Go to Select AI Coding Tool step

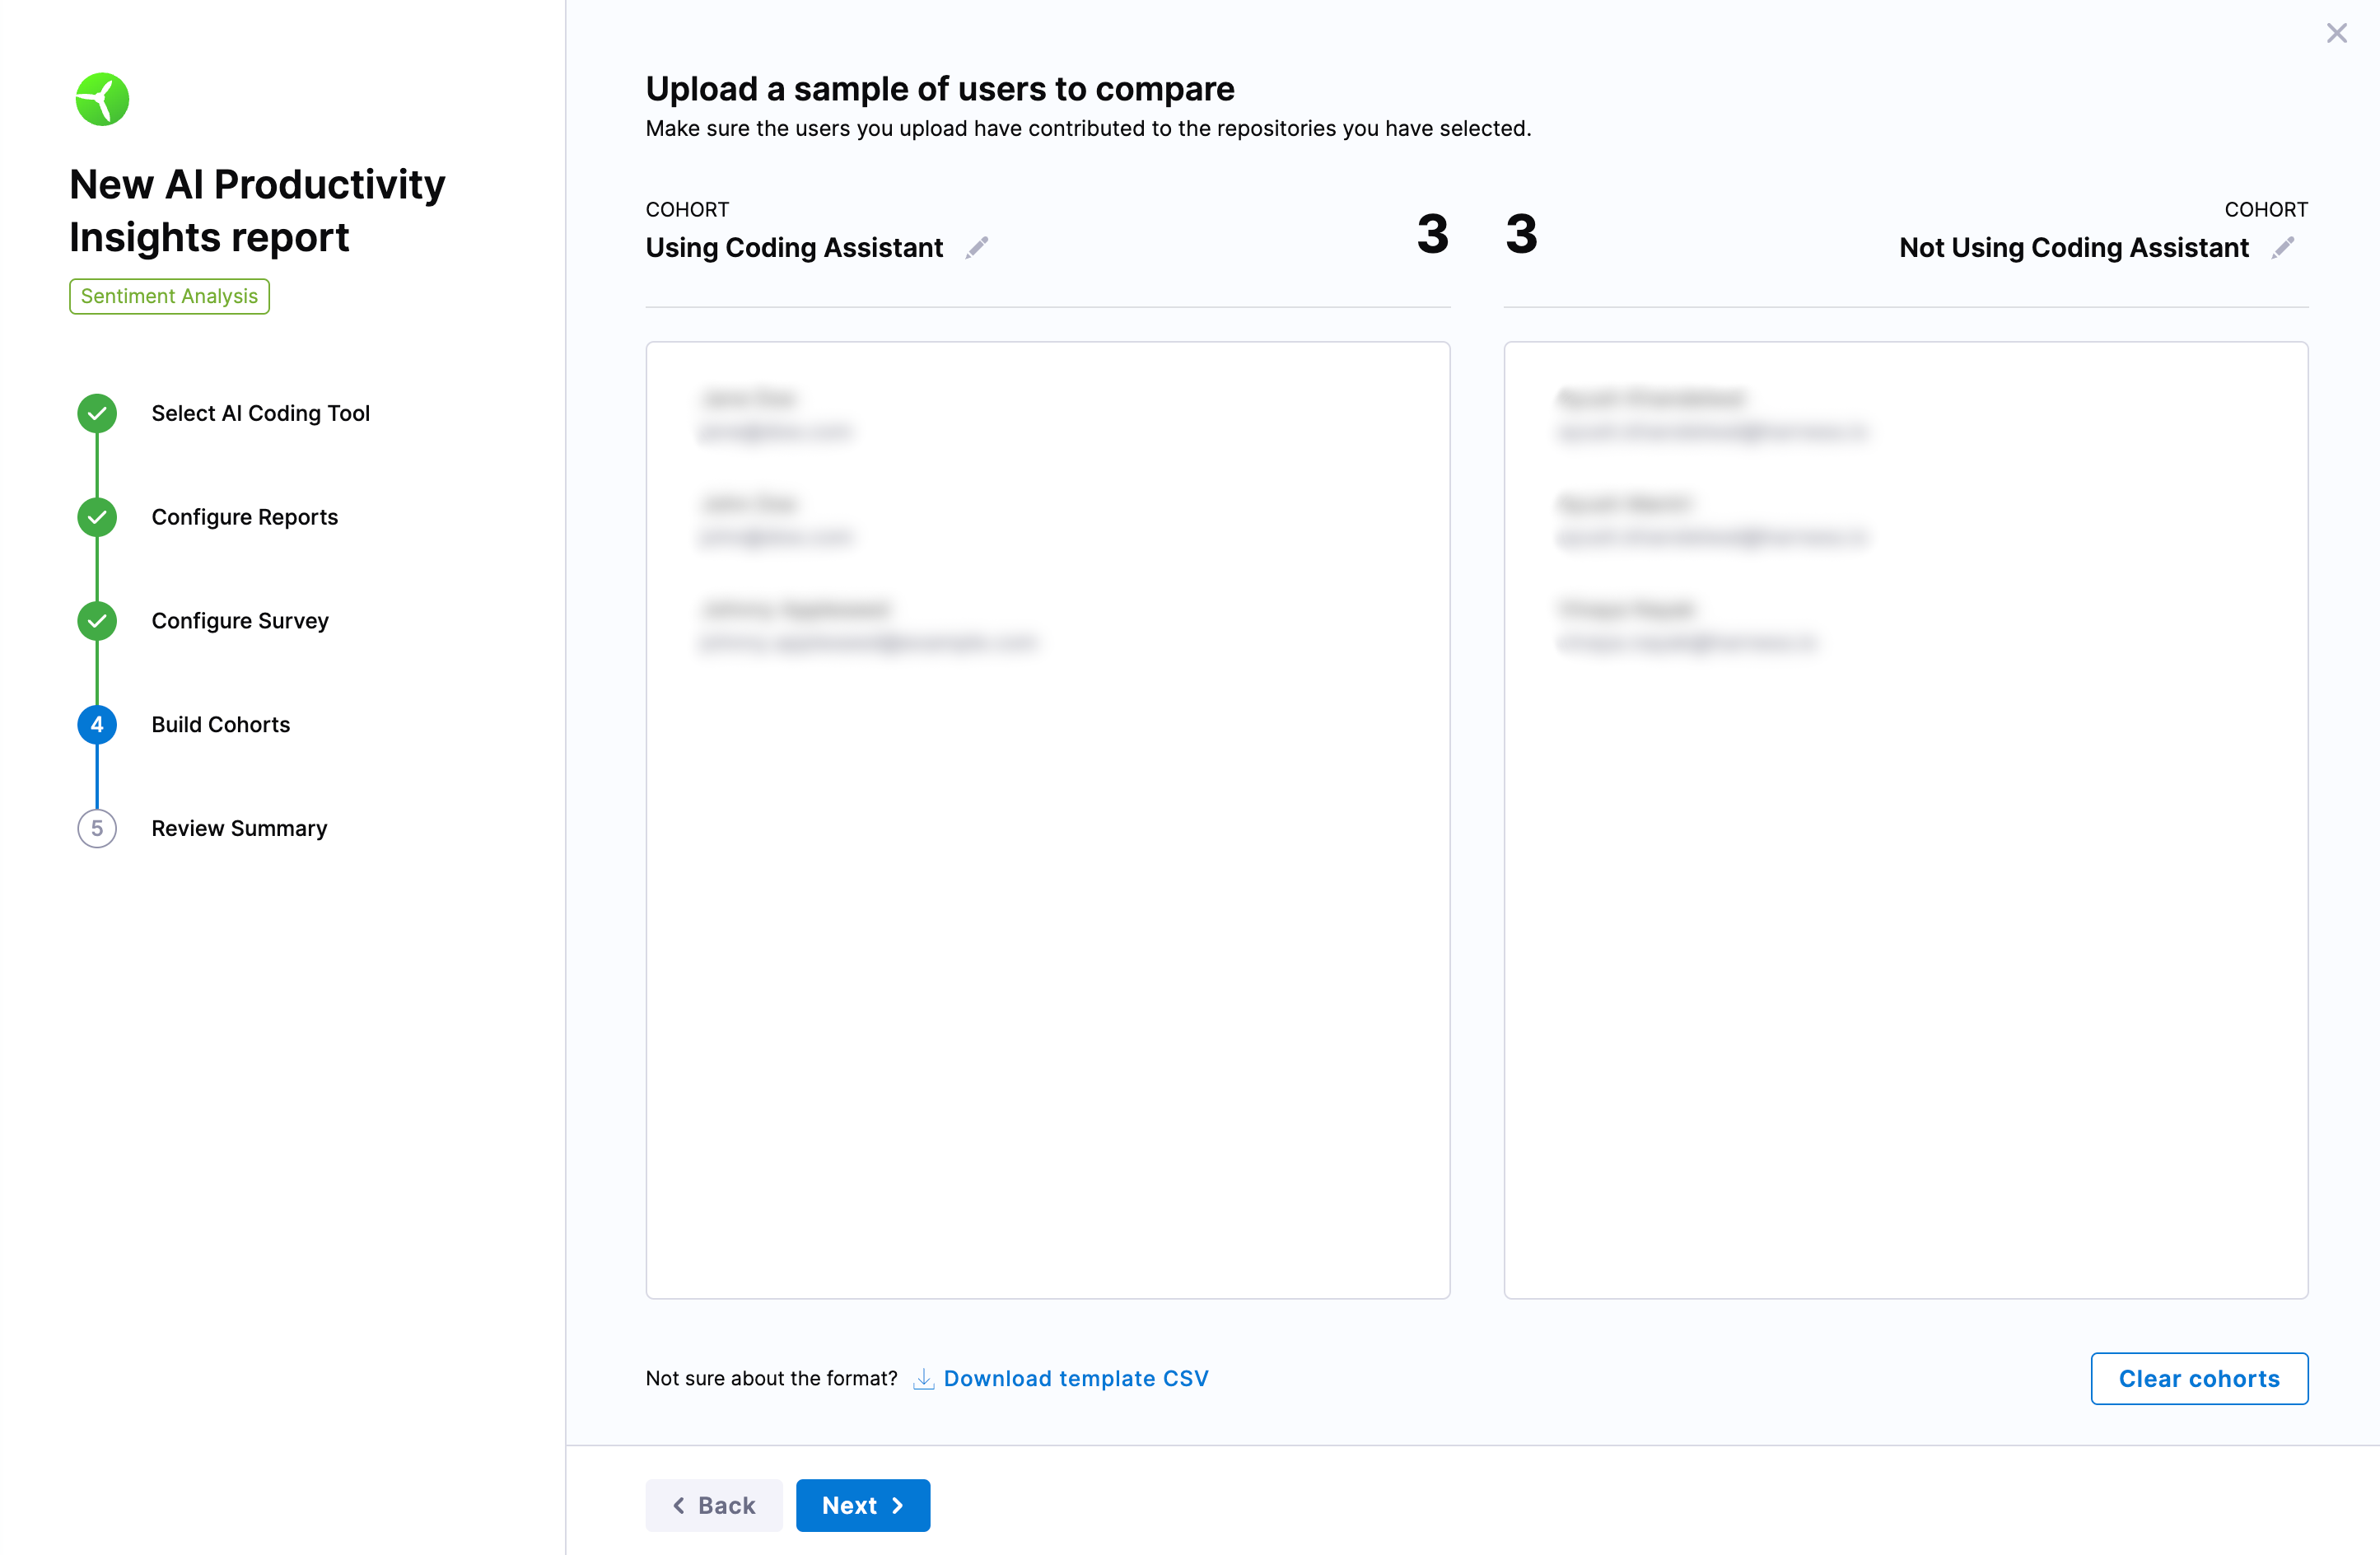pos(260,413)
